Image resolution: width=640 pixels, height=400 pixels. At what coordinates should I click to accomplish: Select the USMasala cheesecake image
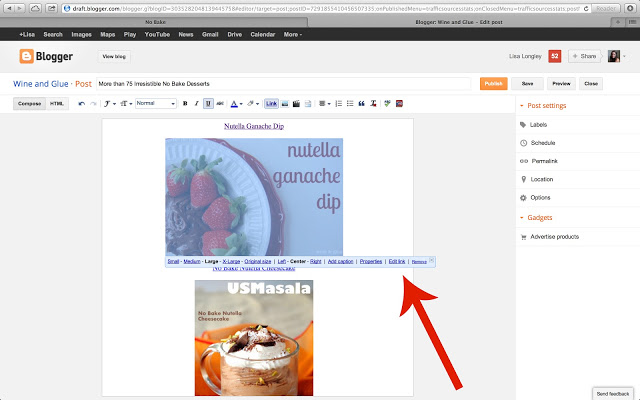(254, 338)
